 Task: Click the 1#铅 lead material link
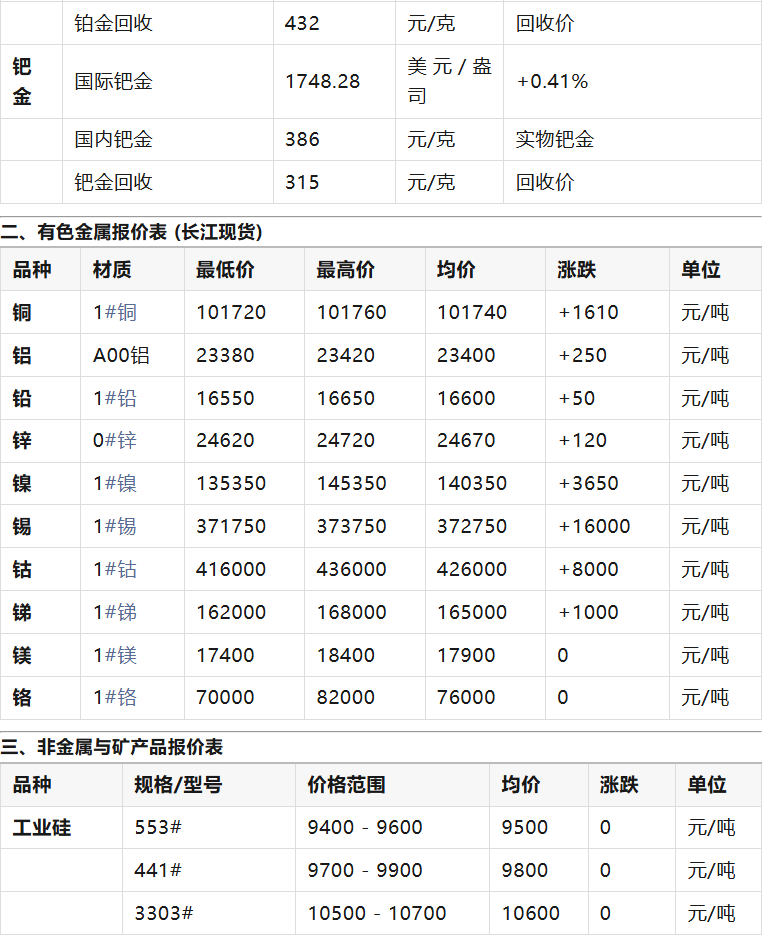pos(115,399)
